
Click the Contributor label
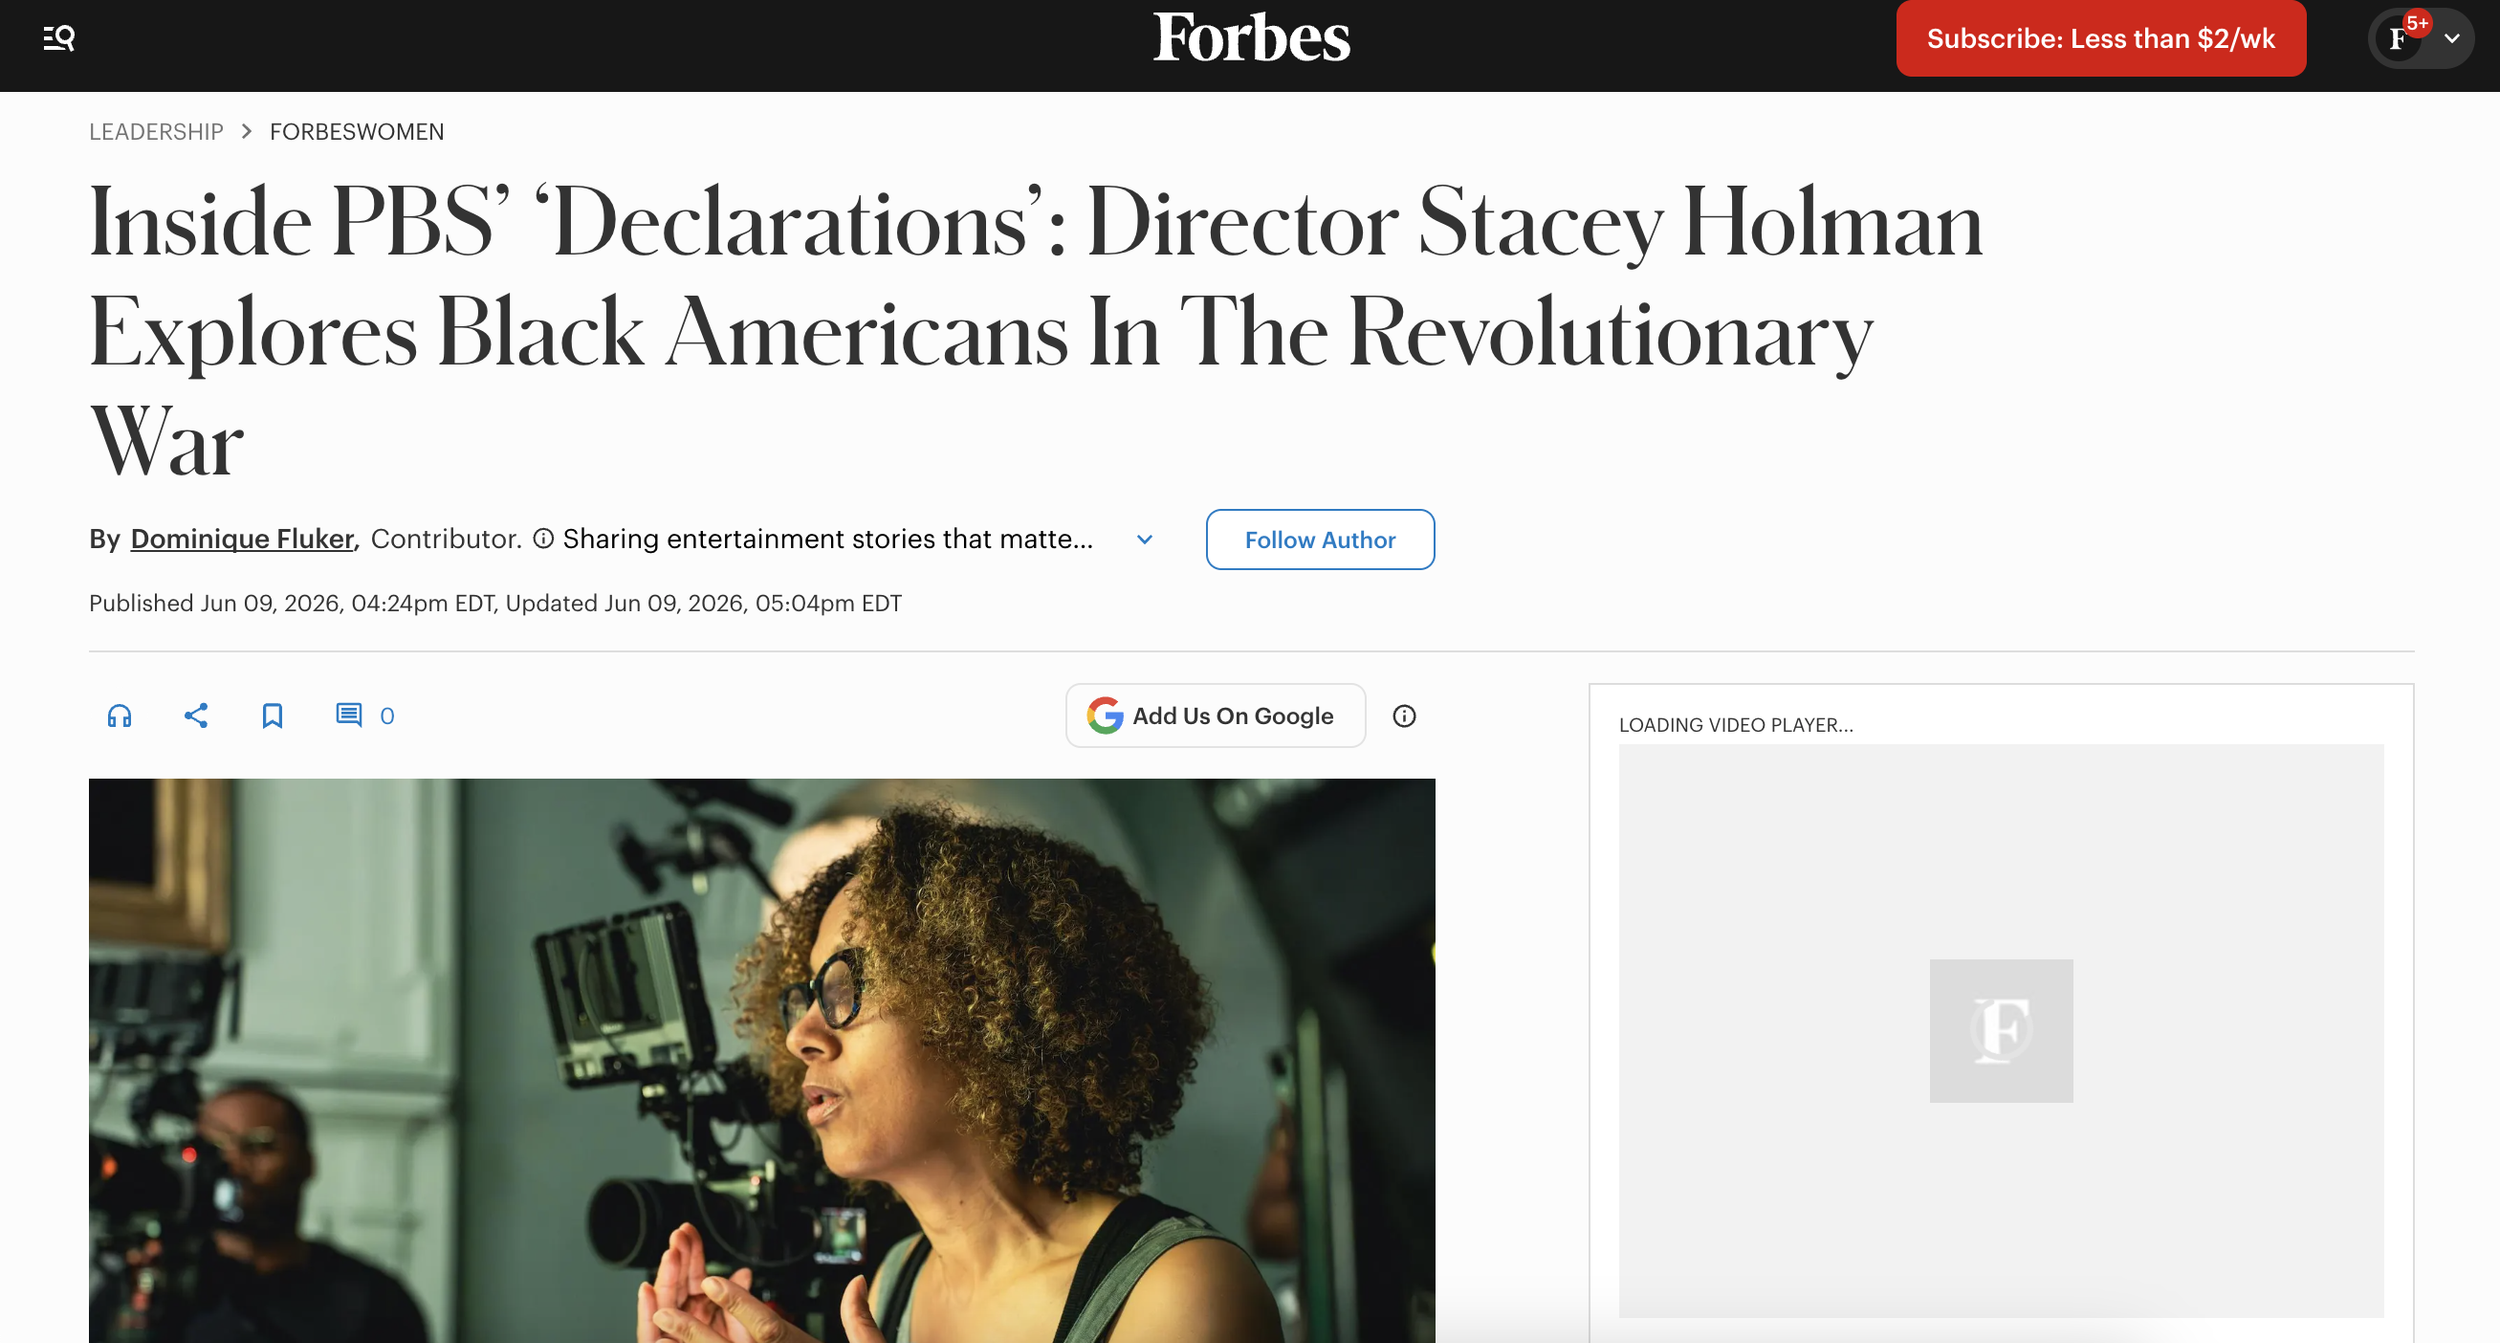click(446, 539)
